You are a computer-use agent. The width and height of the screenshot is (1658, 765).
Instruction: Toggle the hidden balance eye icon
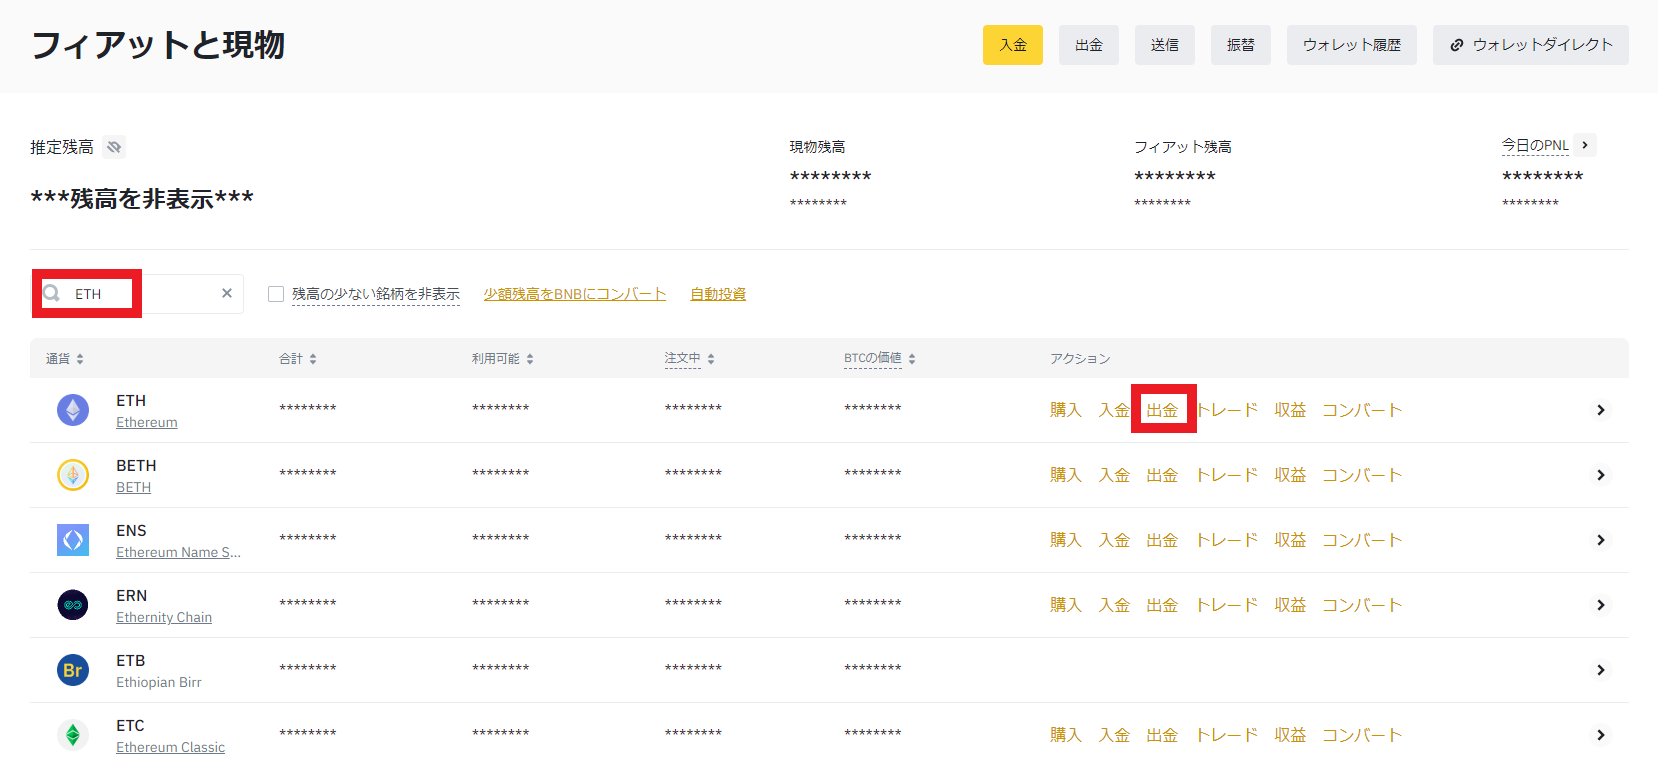pos(115,147)
